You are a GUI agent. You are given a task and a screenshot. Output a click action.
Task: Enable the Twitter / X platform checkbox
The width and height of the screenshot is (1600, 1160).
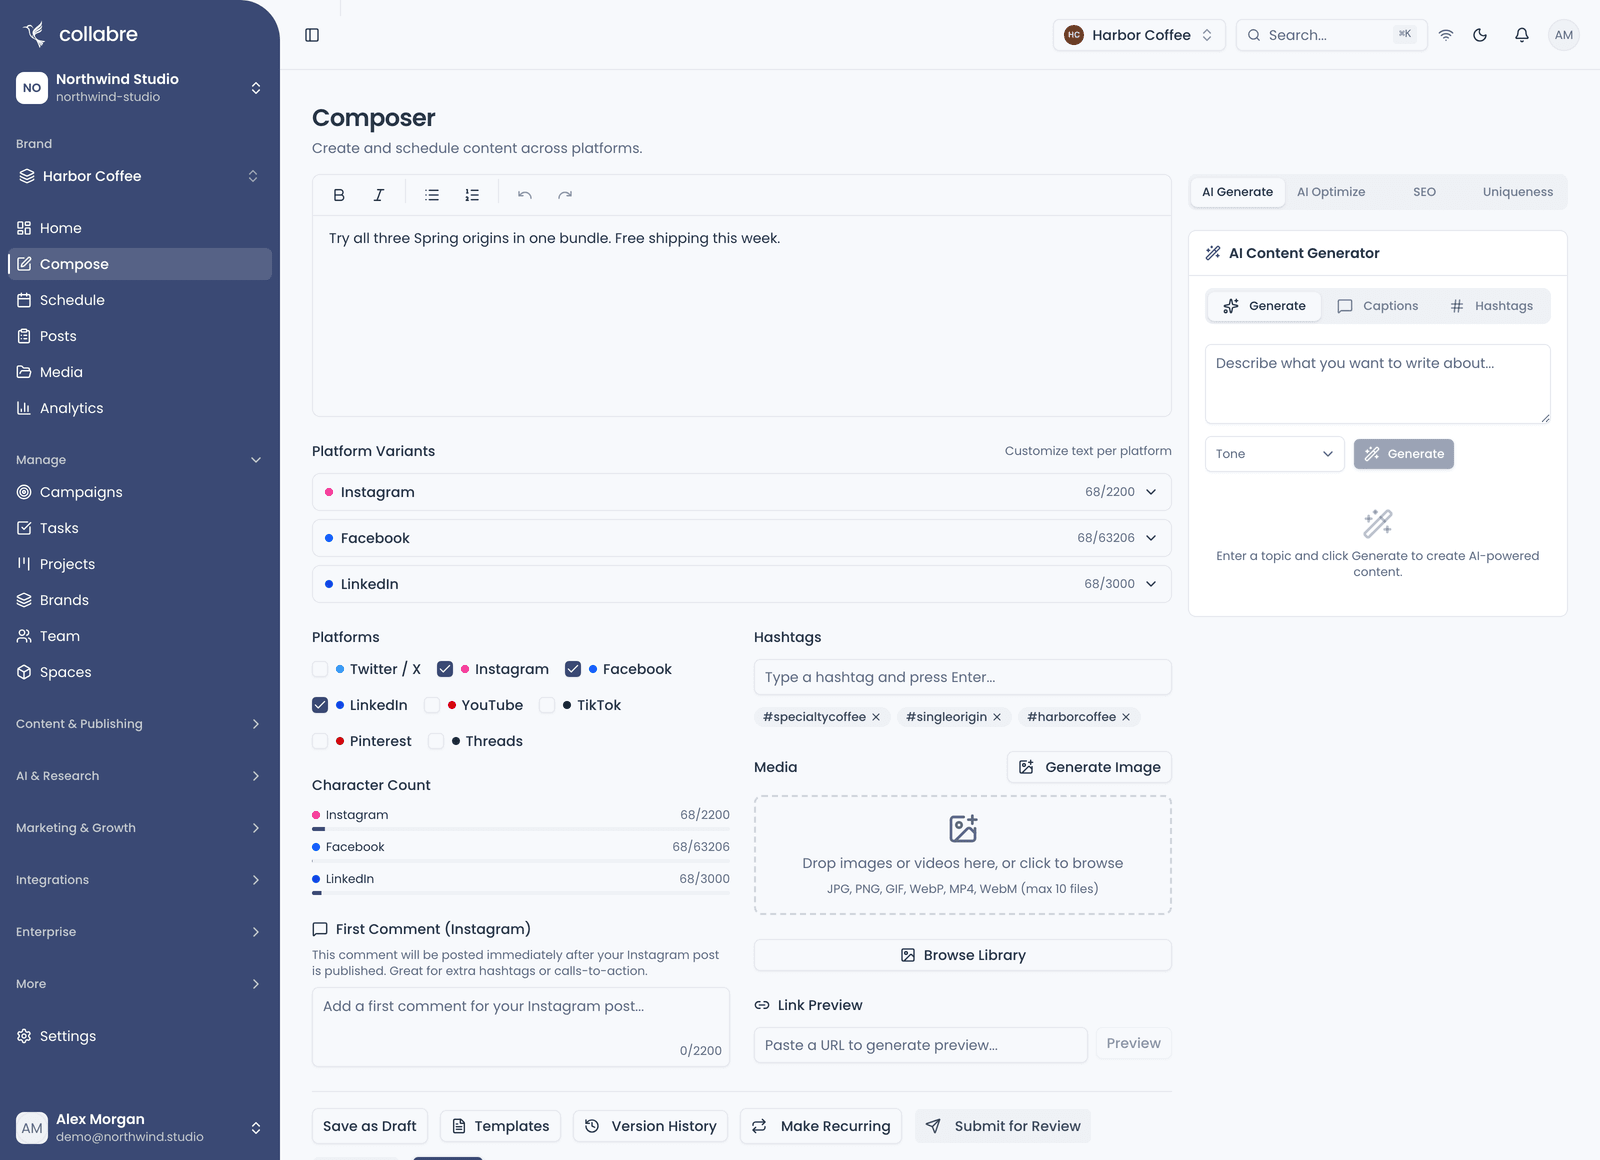[x=320, y=669]
